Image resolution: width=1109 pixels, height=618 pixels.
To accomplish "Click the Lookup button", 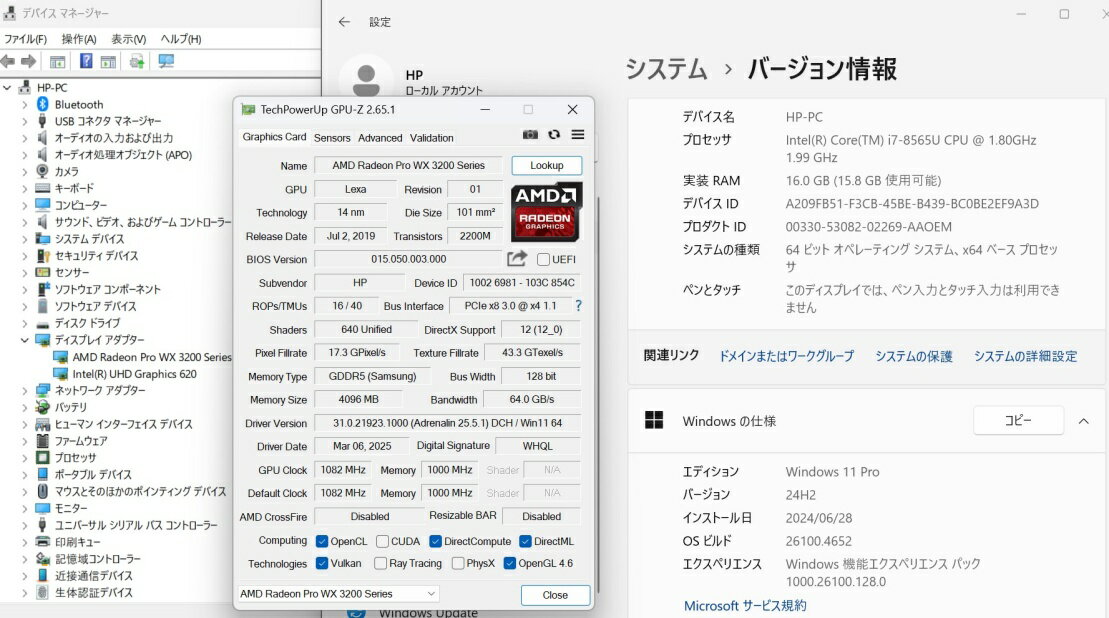I will (x=546, y=165).
